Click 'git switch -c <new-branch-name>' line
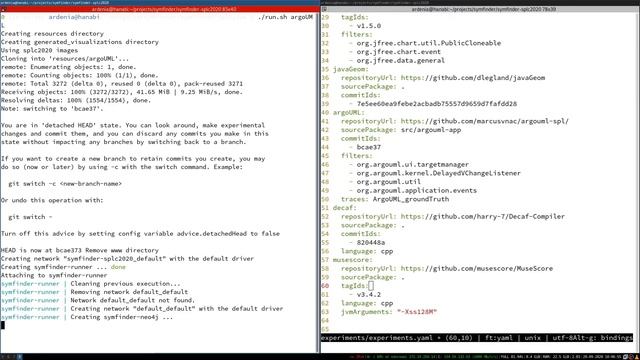 (x=65, y=184)
